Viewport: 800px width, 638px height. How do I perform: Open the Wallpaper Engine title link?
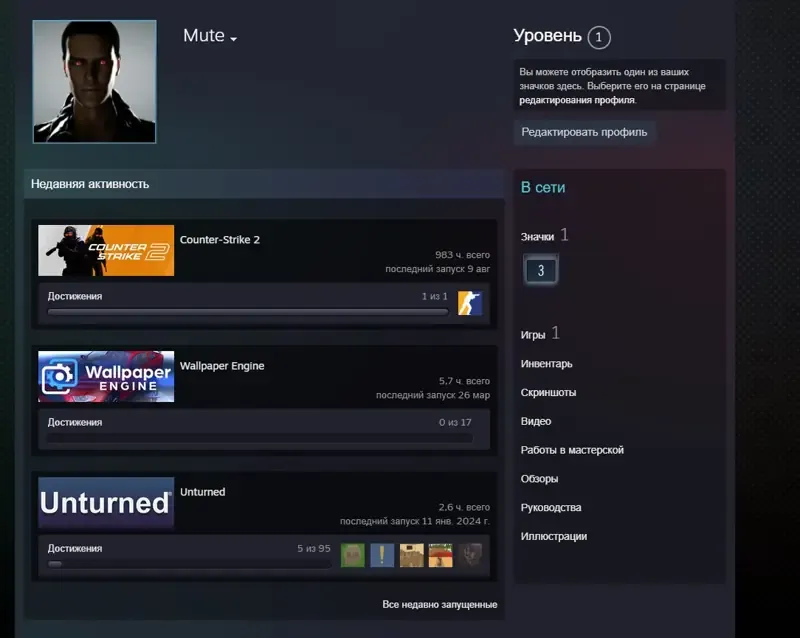pyautogui.click(x=222, y=366)
